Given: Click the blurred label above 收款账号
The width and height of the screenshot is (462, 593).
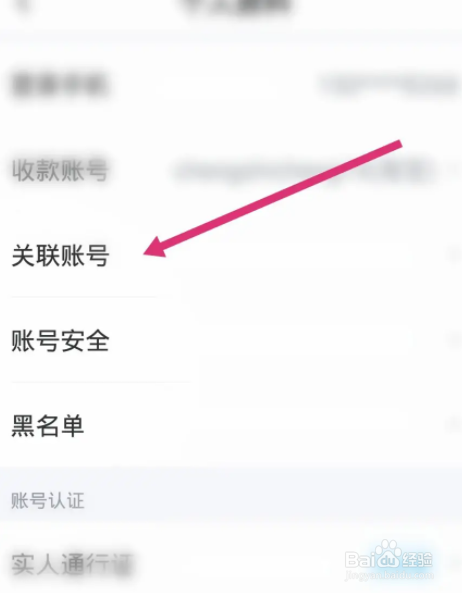Looking at the screenshot, I should click(x=60, y=85).
